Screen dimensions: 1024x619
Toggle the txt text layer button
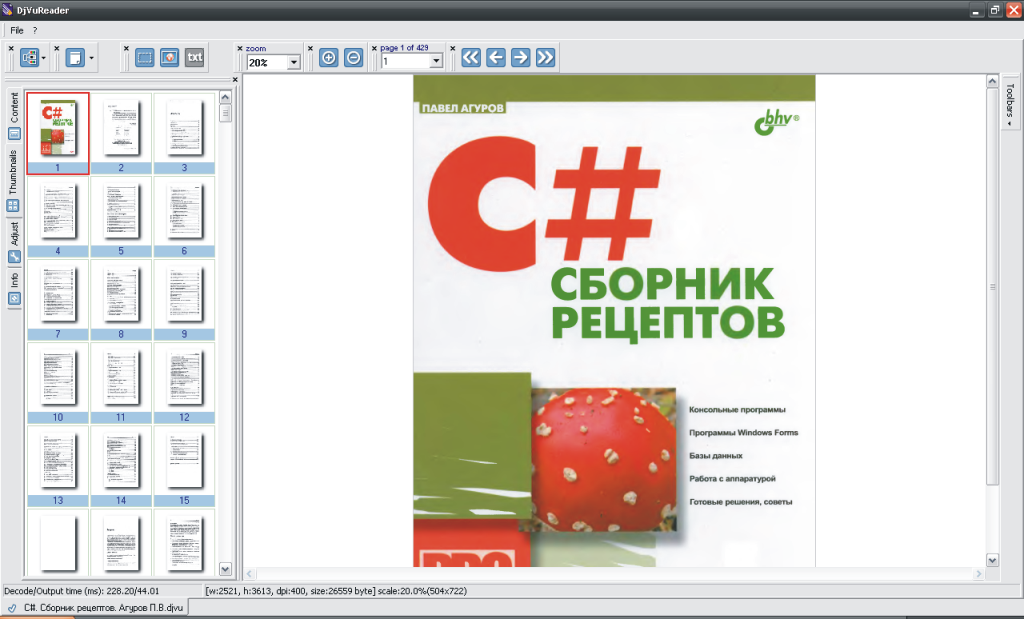195,57
